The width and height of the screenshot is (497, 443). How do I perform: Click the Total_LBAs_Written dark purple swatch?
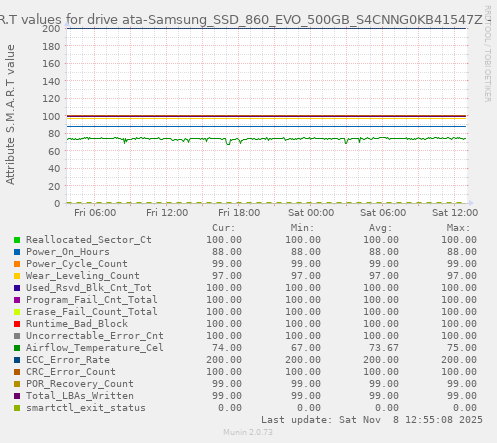(x=17, y=396)
